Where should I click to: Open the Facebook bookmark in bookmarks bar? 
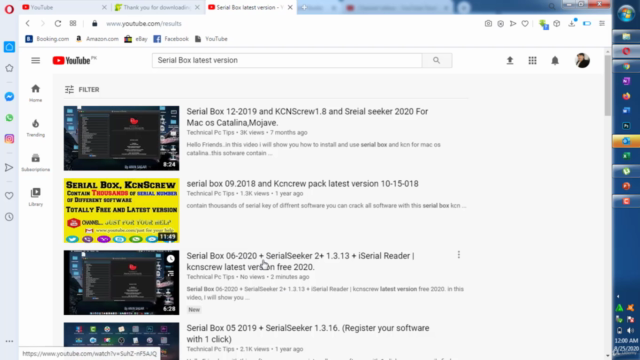point(171,39)
